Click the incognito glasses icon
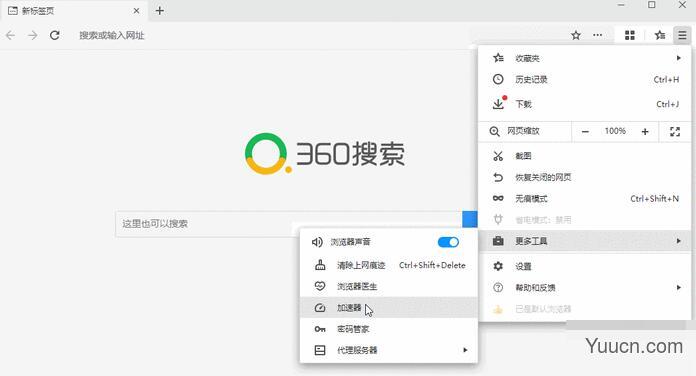The image size is (696, 376). pos(498,198)
